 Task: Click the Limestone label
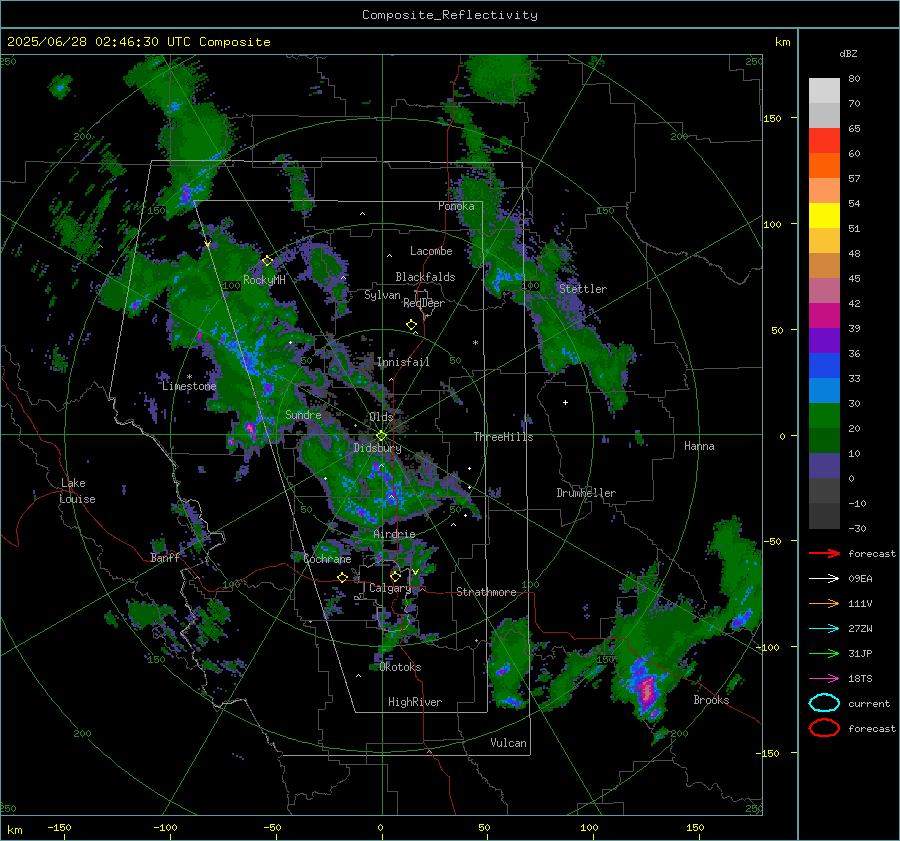(x=189, y=386)
